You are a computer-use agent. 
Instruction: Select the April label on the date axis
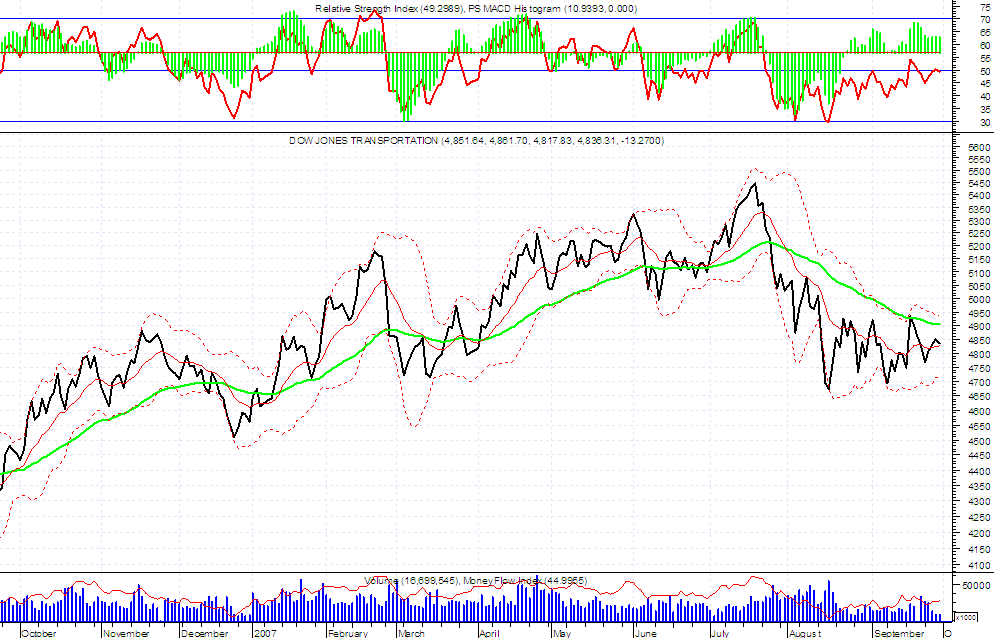(x=489, y=632)
